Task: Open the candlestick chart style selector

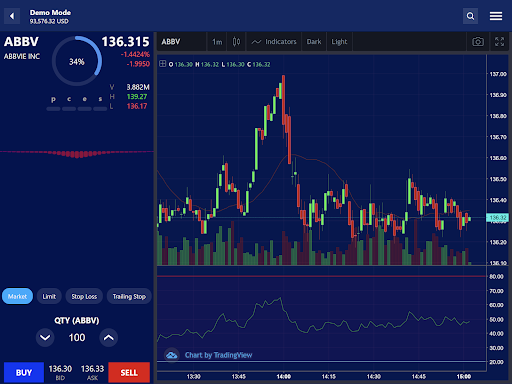Action: point(236,42)
